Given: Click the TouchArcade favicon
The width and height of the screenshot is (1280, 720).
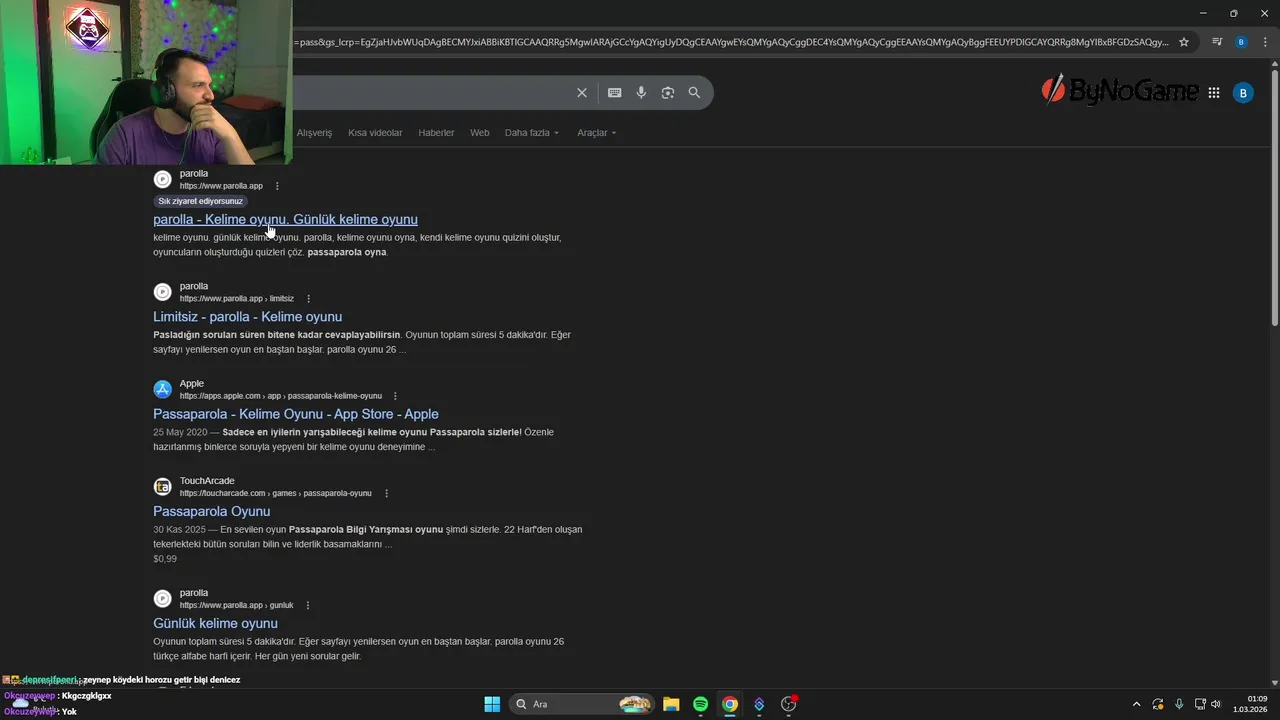Looking at the screenshot, I should point(162,486).
